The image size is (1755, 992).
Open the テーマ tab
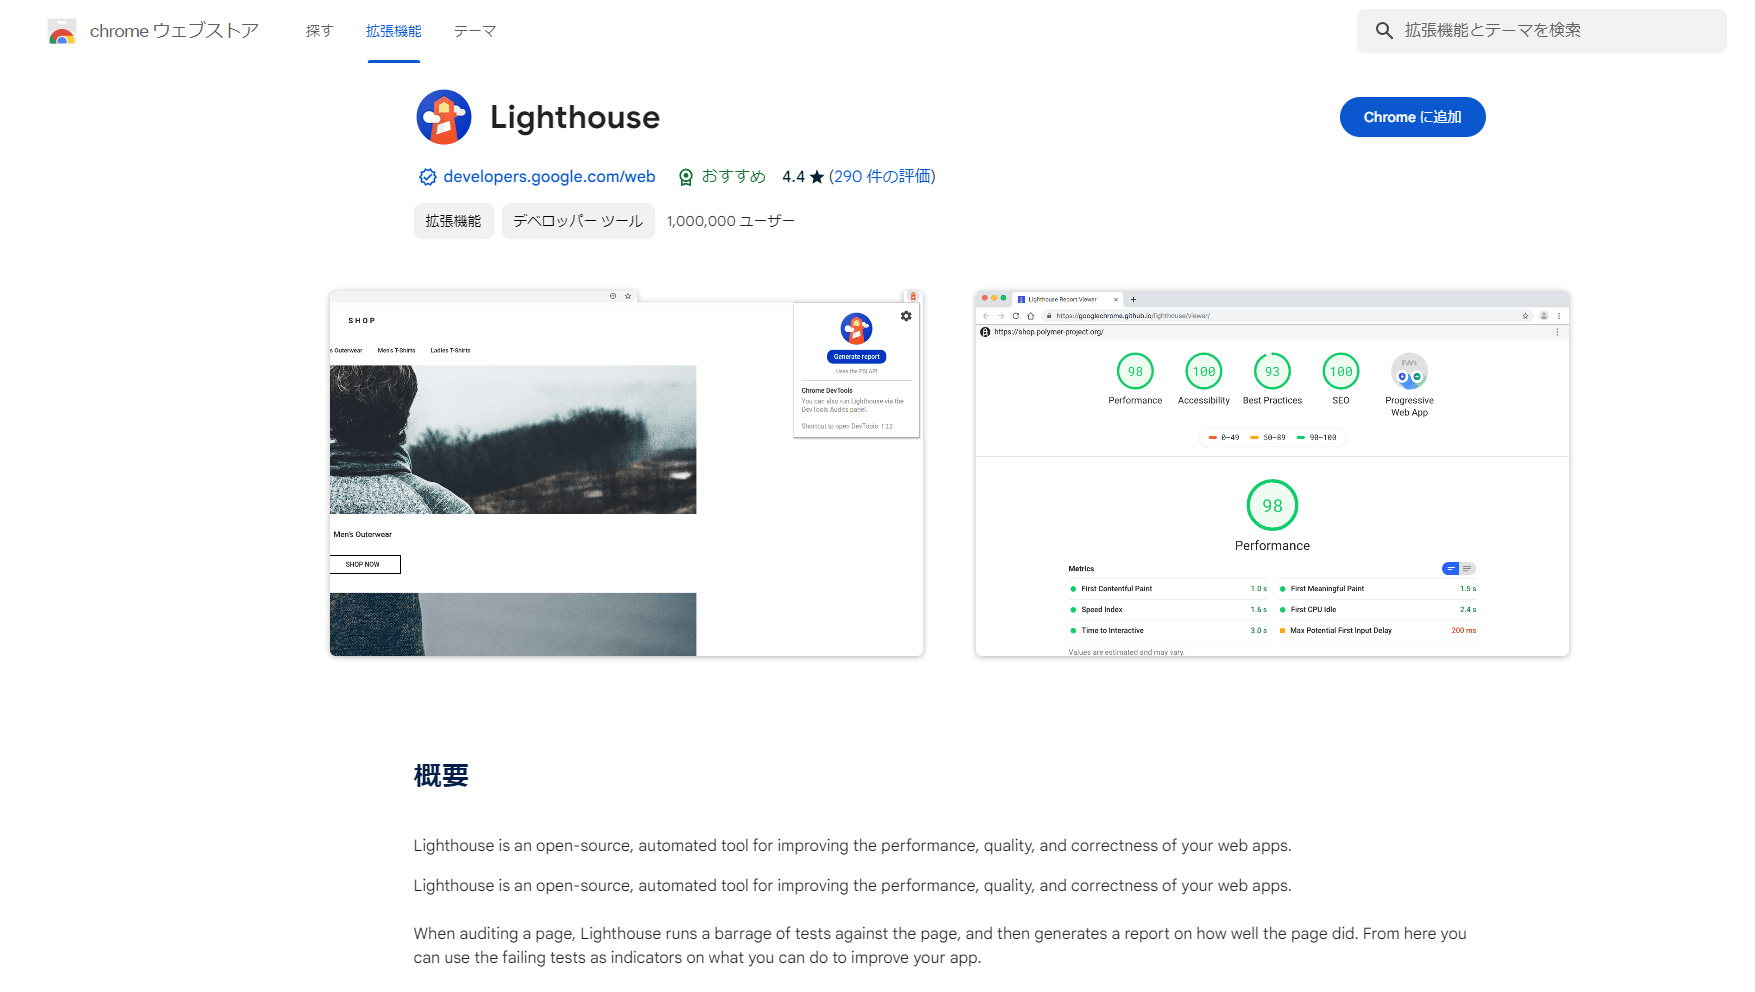pos(475,31)
